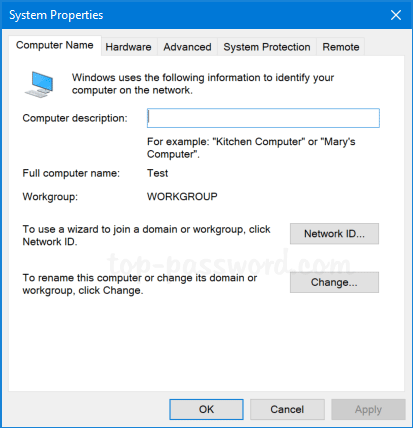This screenshot has width=413, height=428.
Task: Close the System Properties dialog
Action: tap(396, 15)
